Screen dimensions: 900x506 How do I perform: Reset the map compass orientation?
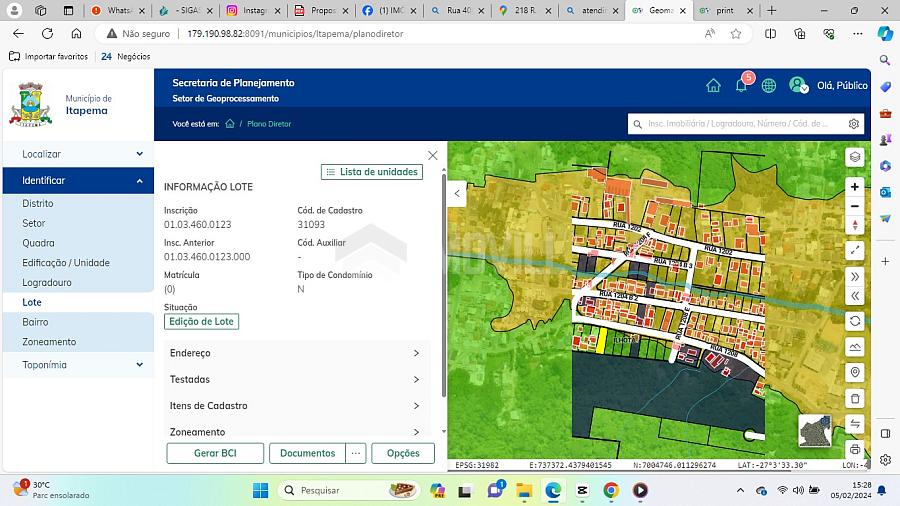(x=854, y=225)
